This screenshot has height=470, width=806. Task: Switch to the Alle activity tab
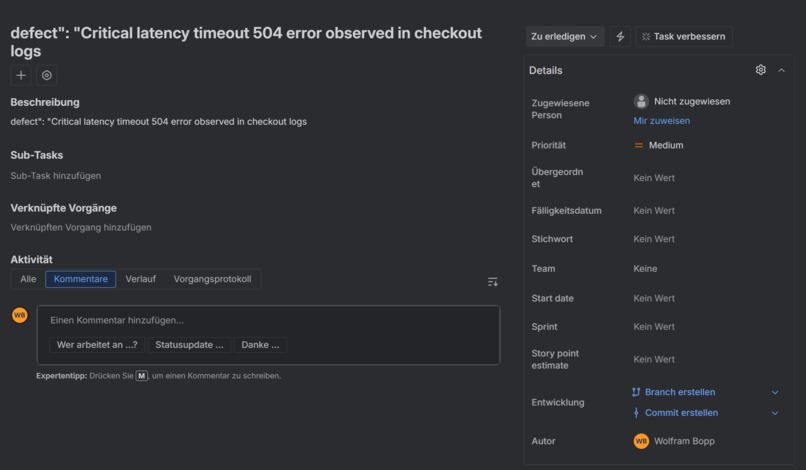(x=28, y=279)
